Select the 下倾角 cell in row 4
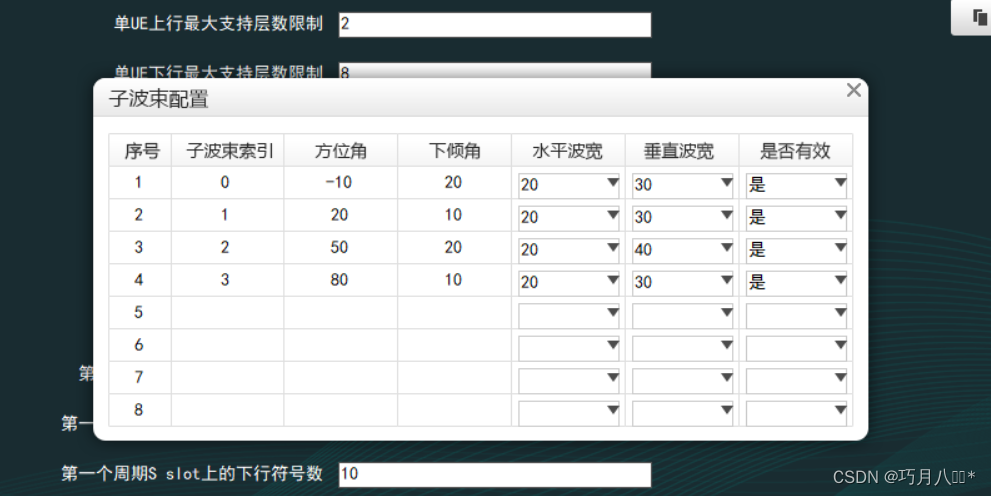 (454, 280)
